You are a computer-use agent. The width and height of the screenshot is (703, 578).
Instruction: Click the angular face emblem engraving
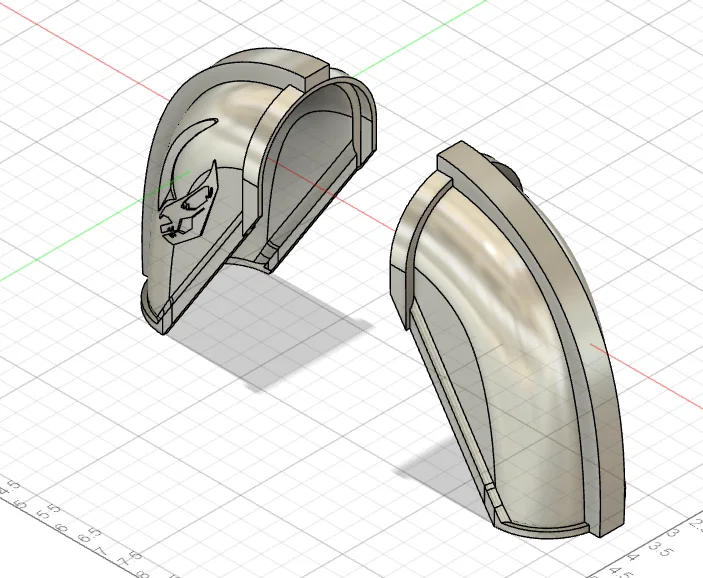187,204
